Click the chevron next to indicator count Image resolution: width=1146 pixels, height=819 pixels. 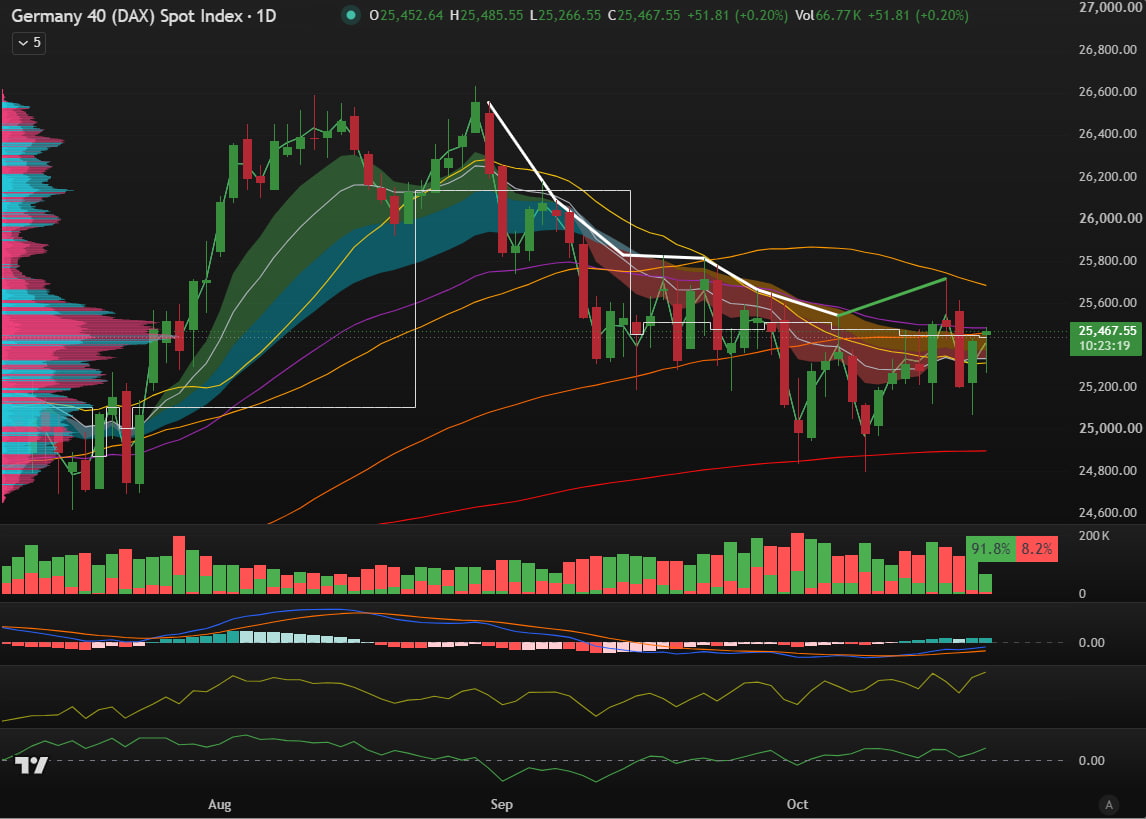23,43
